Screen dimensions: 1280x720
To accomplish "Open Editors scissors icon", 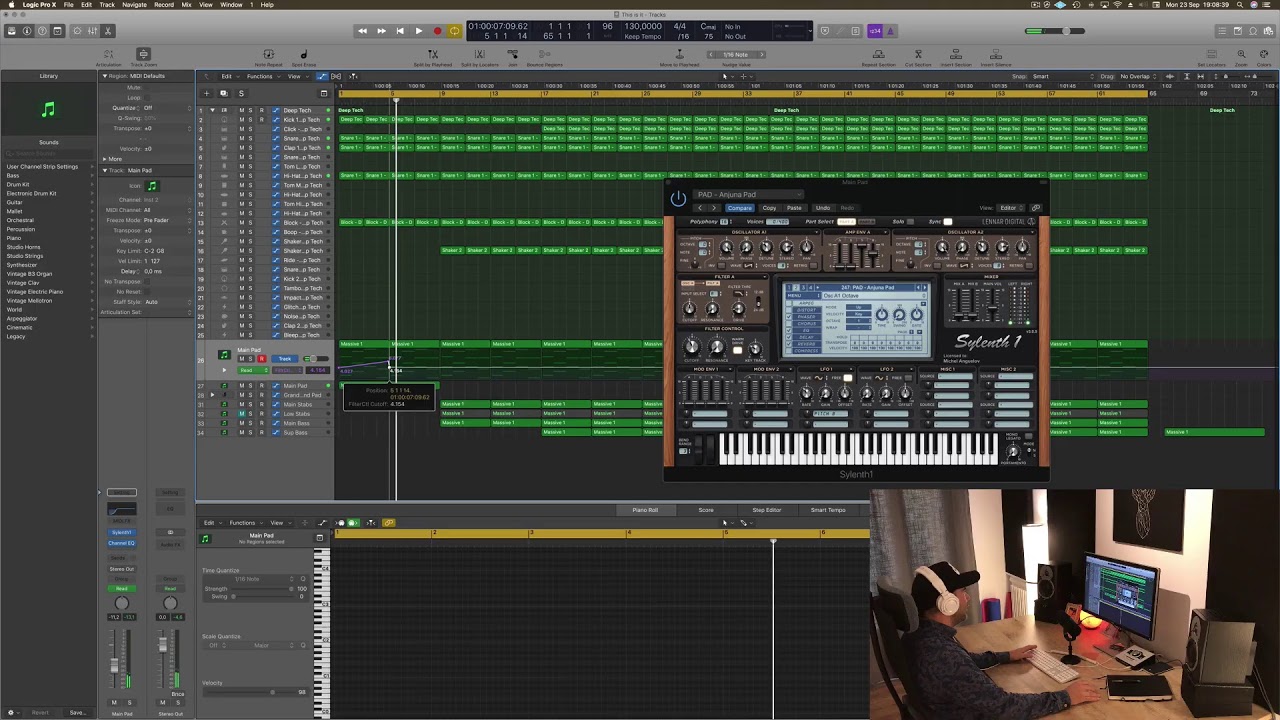I will pos(107,31).
